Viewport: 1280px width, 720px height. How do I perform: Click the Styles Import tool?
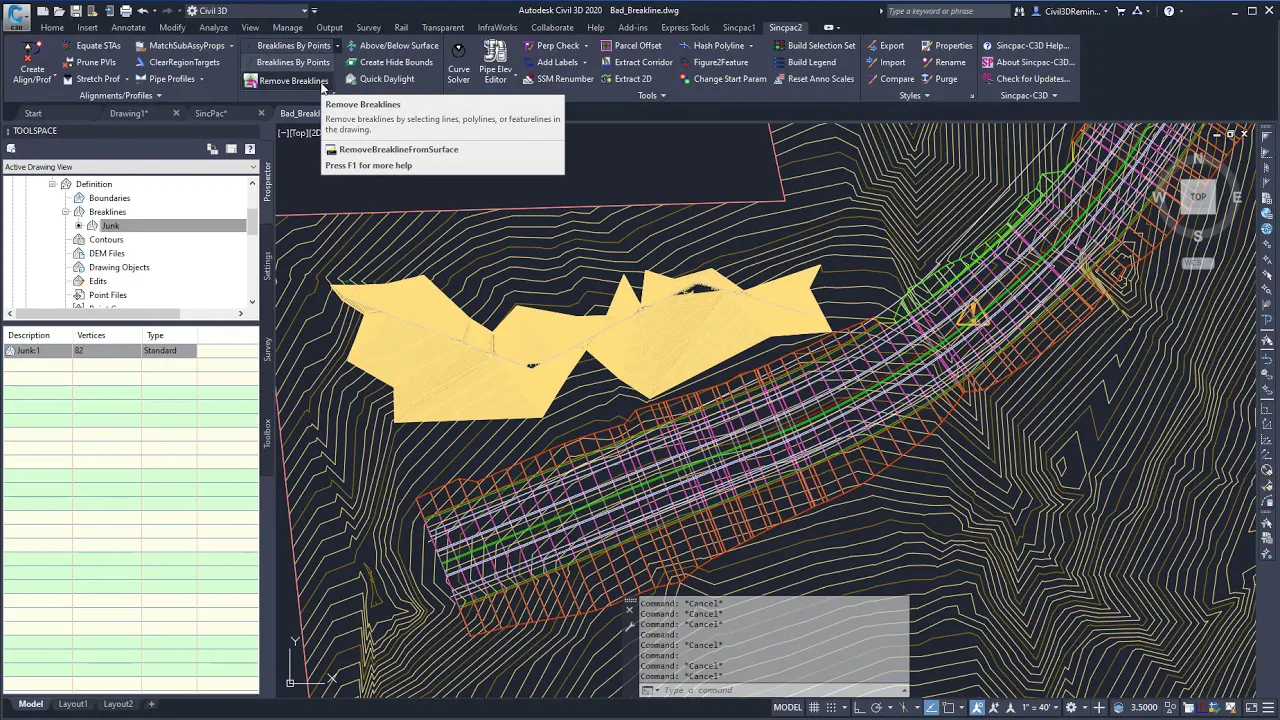tap(884, 62)
